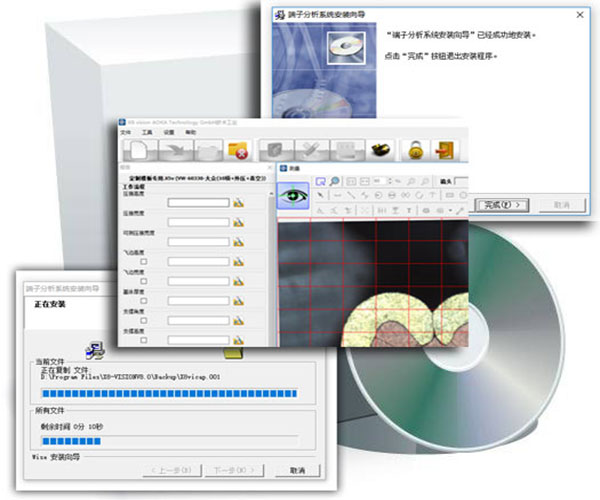Select the rectangle shape tool
Image resolution: width=600 pixels, height=500 pixels.
[x=450, y=195]
